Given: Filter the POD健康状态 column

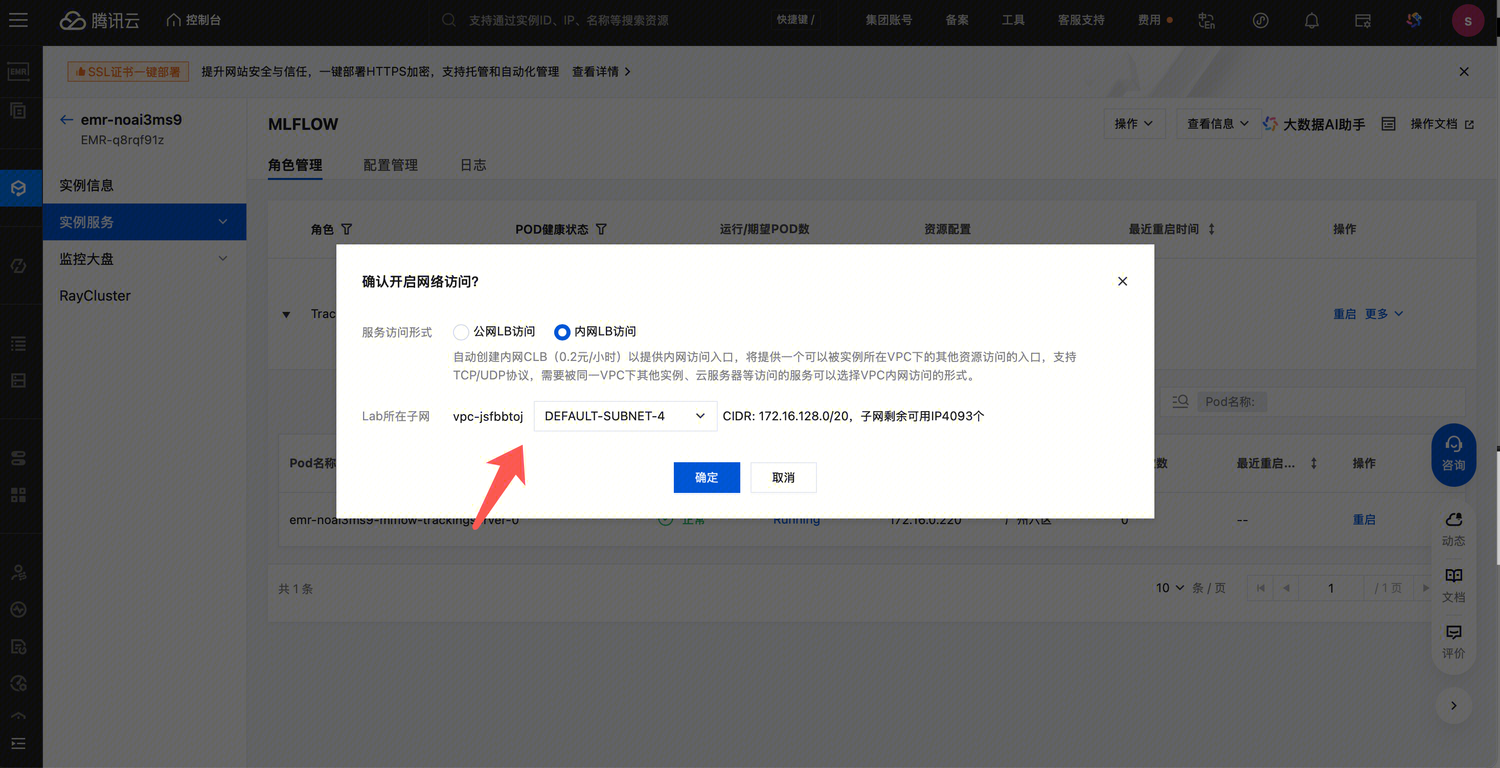Looking at the screenshot, I should coord(601,229).
